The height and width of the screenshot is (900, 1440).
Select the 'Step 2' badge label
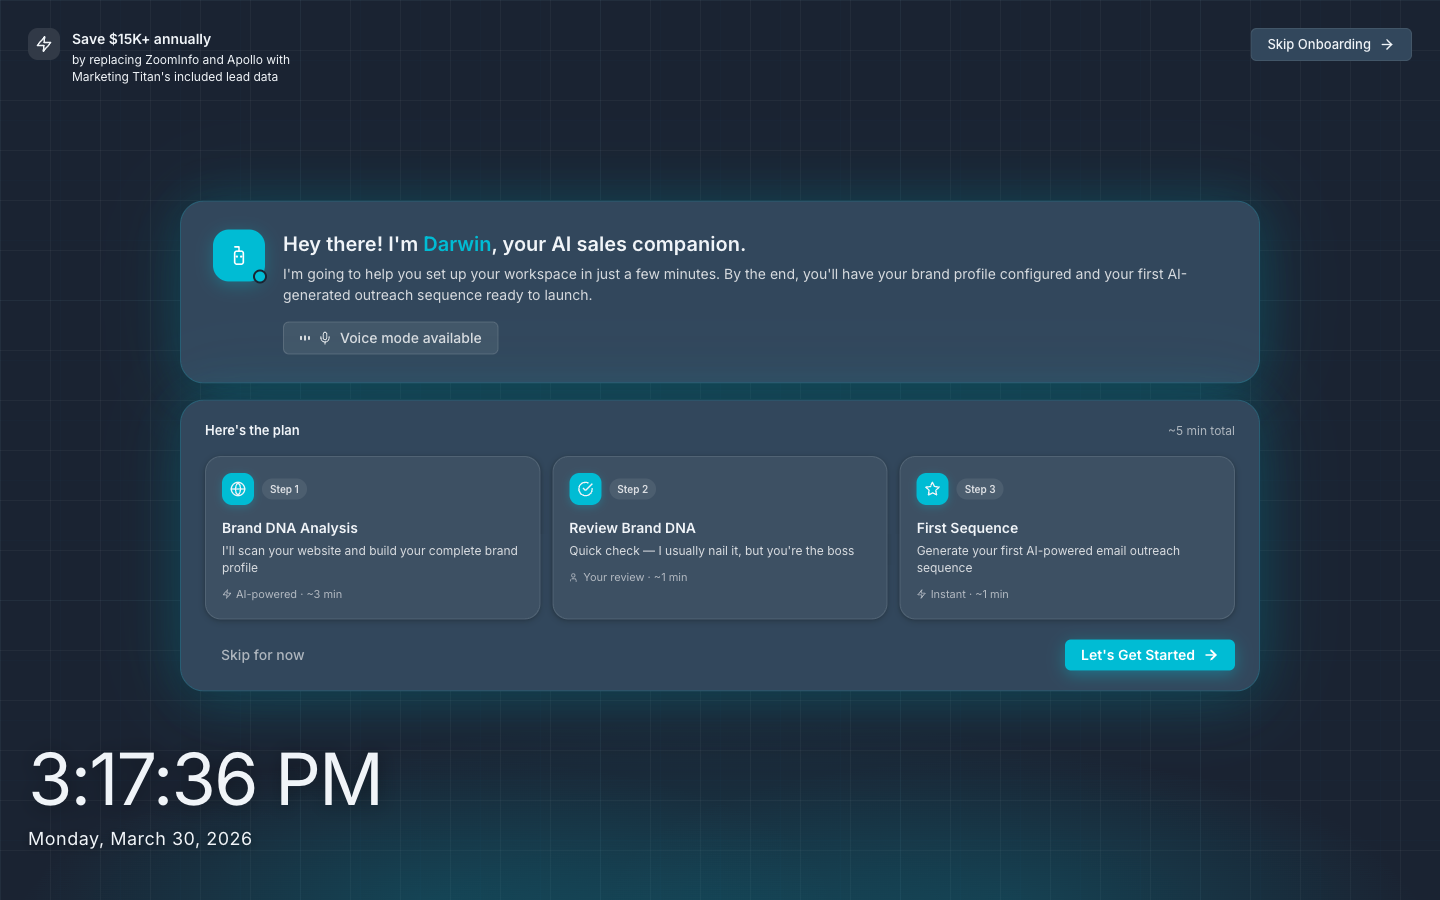pos(633,489)
